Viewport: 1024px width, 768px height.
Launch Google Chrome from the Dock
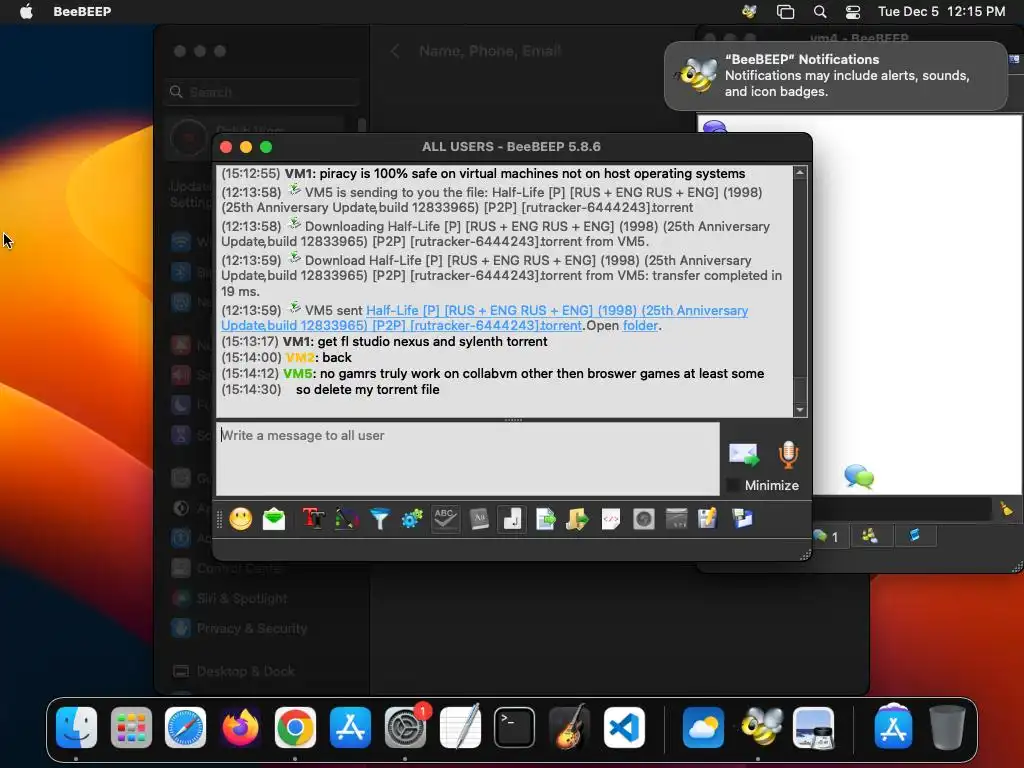(x=295, y=728)
